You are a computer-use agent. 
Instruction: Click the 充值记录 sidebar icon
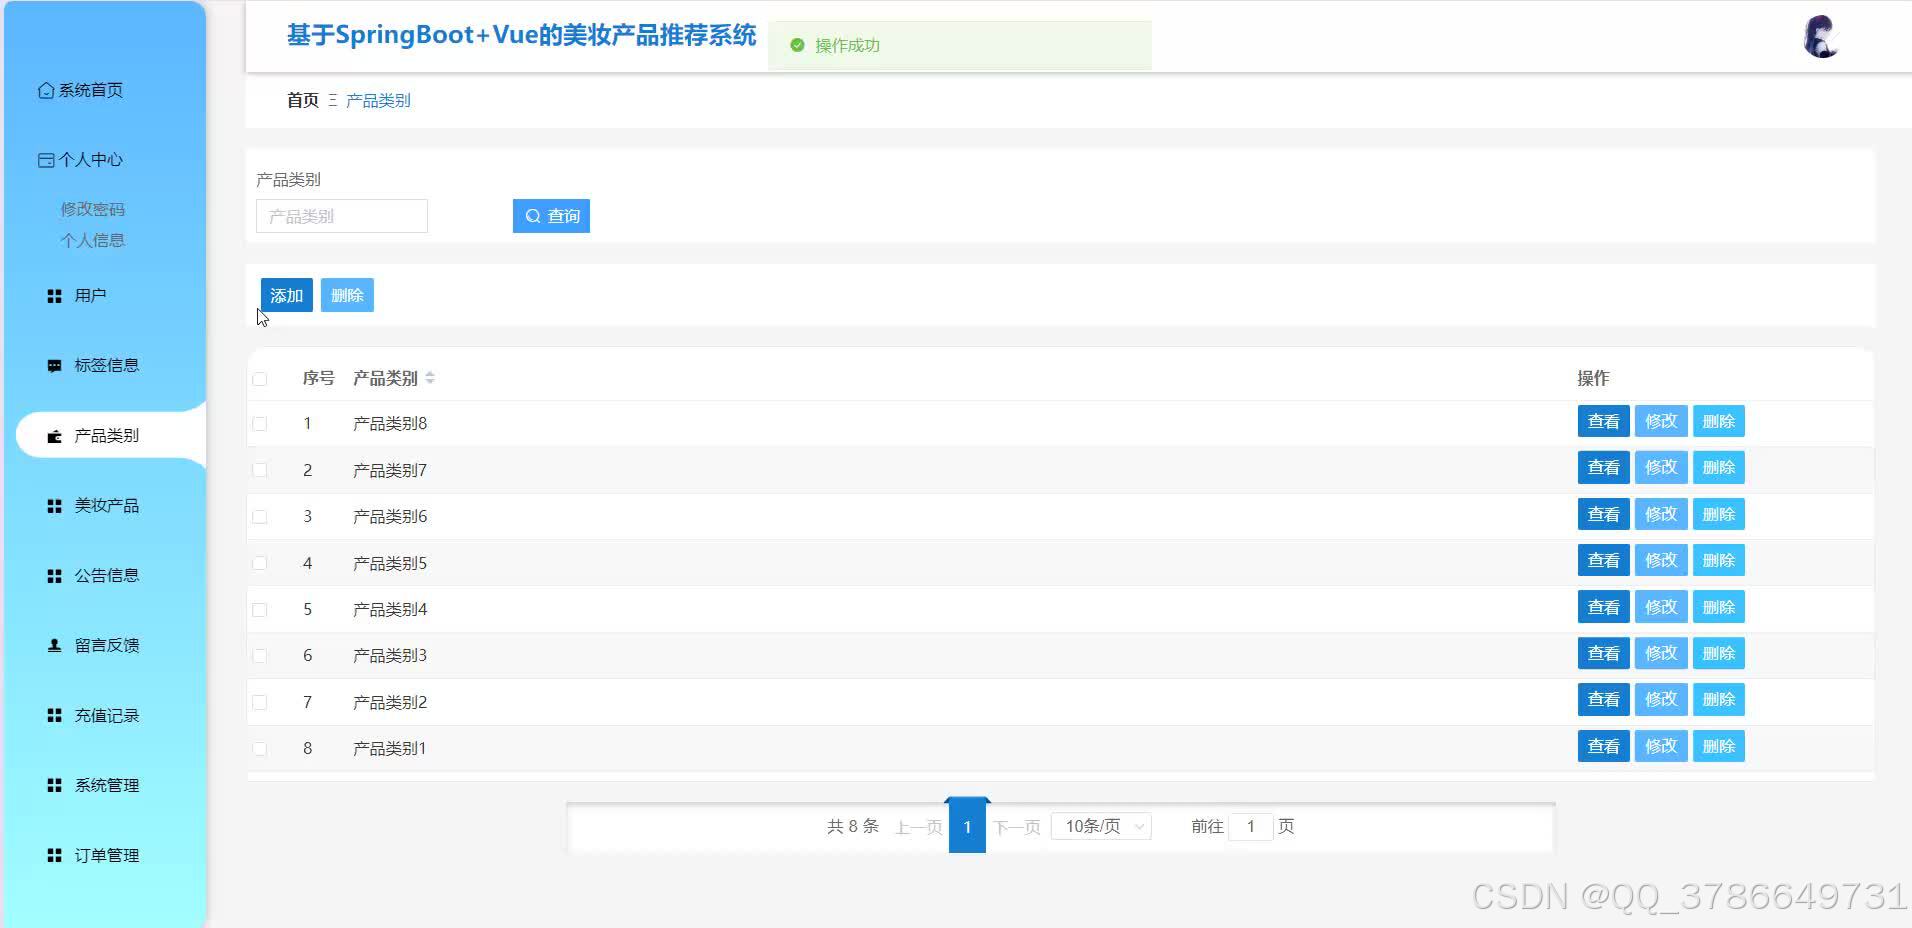point(54,715)
